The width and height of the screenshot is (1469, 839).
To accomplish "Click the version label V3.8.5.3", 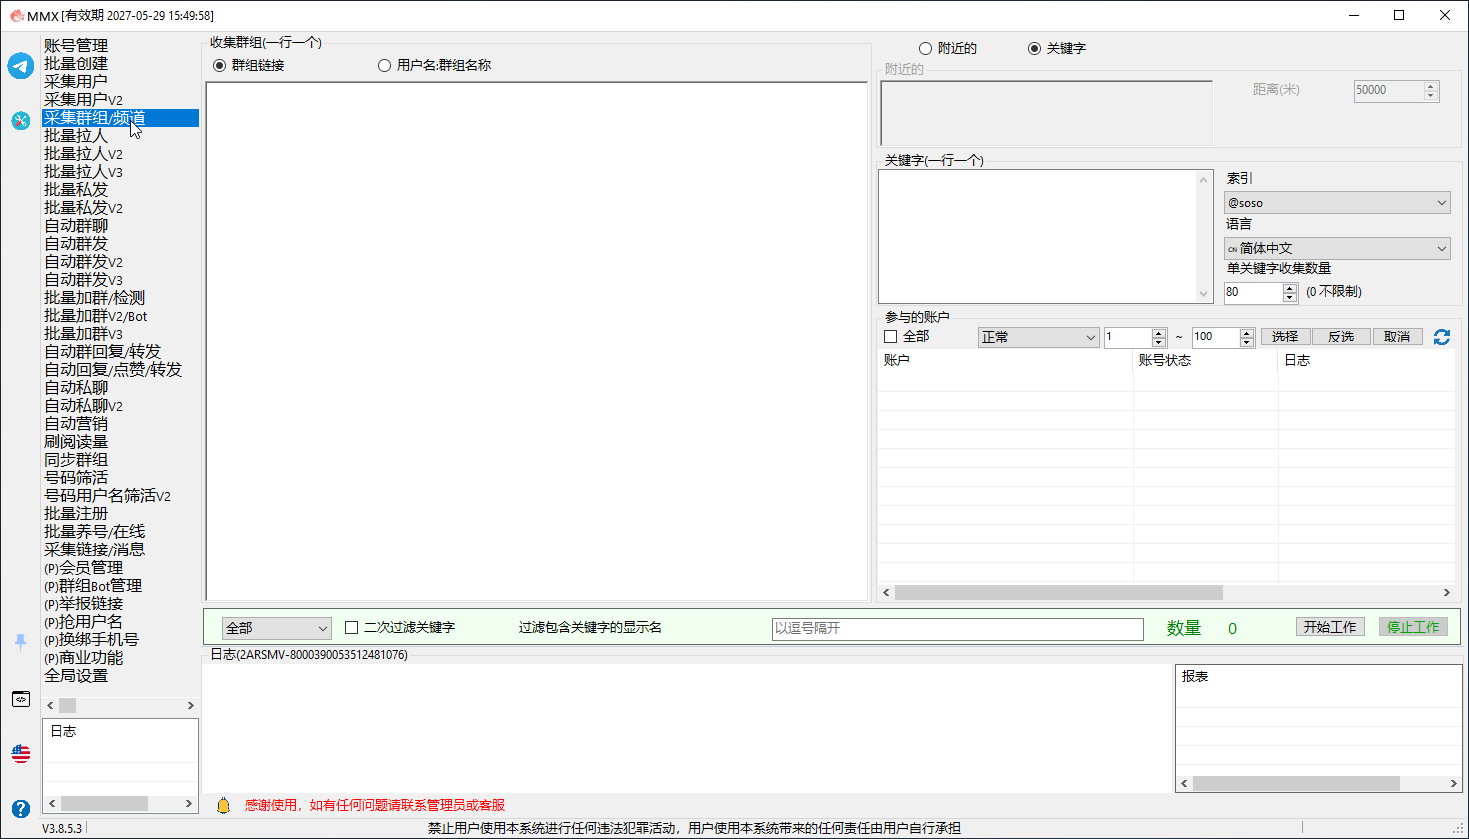I will [x=62, y=828].
